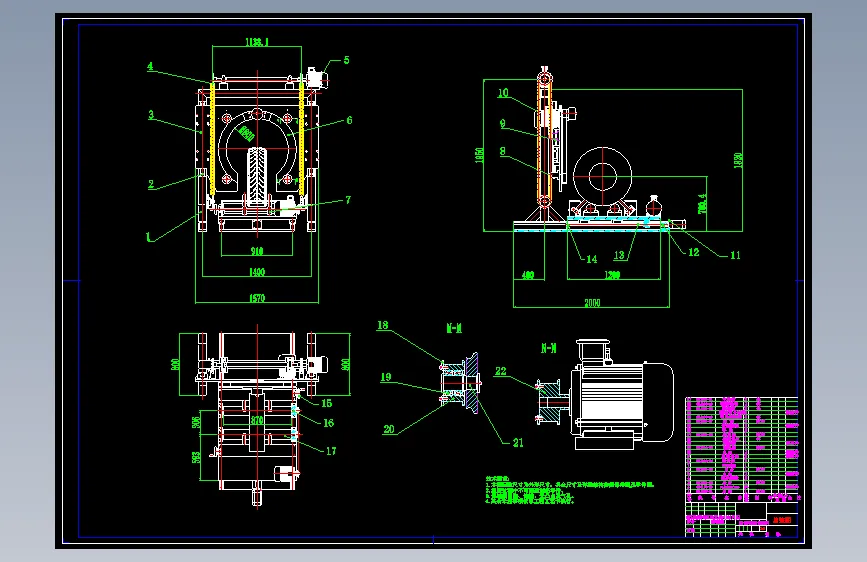
Task: Click part callout number 1
Action: 148,237
